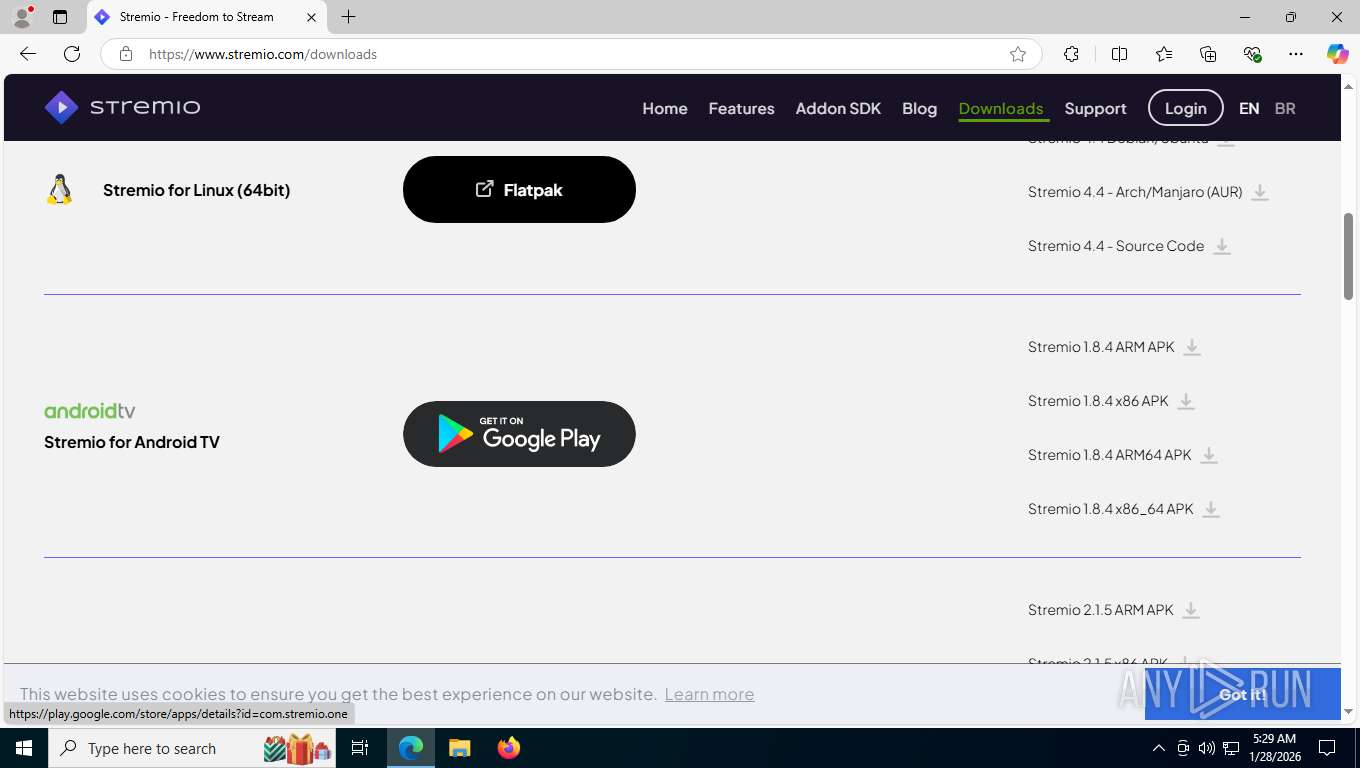Viewport: 1360px width, 768px height.
Task: Refresh the current page
Action: 72,54
